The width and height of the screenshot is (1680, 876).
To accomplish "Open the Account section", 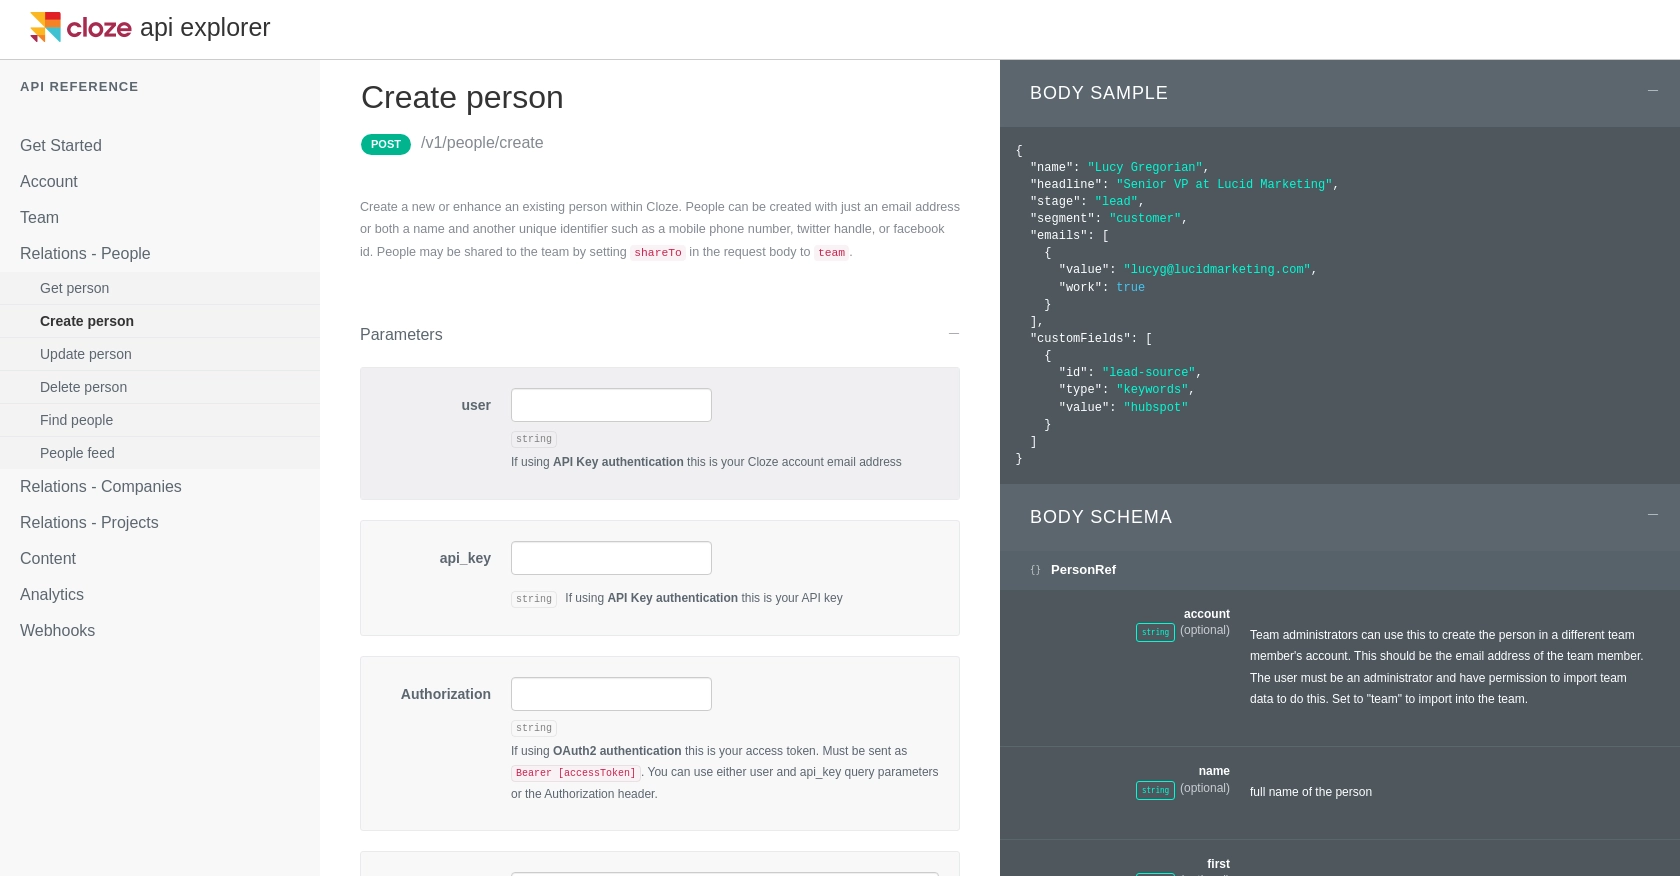I will (x=49, y=181).
